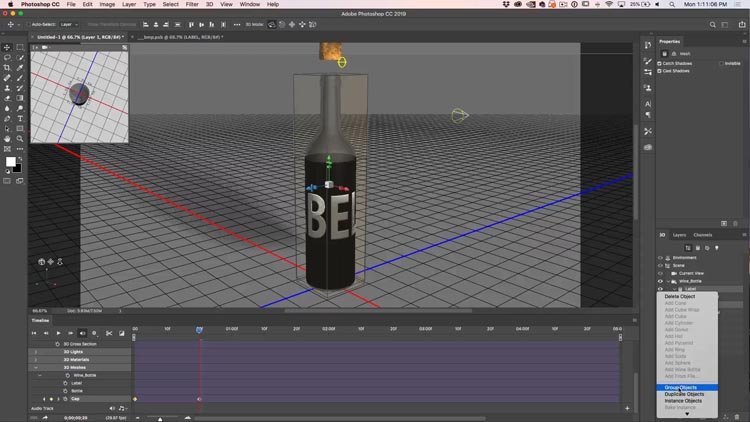Open the Auto-Select Layer dropdown
750x422 pixels.
pos(69,24)
